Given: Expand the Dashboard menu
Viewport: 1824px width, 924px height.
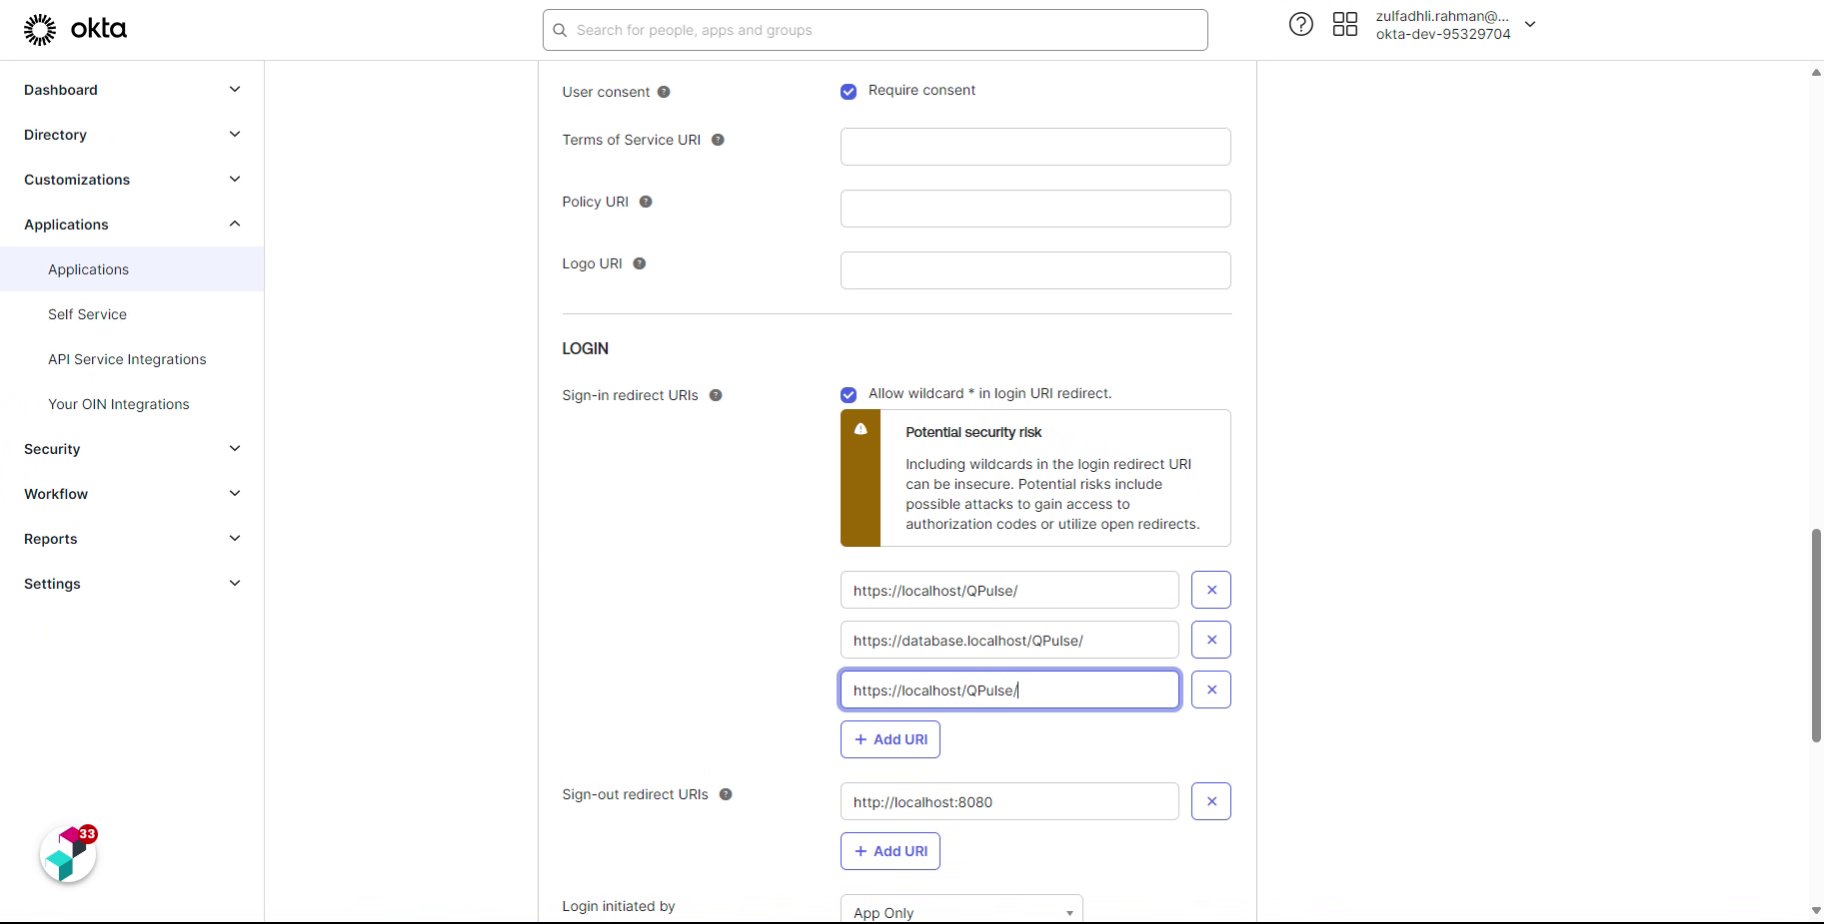Looking at the screenshot, I should point(132,90).
